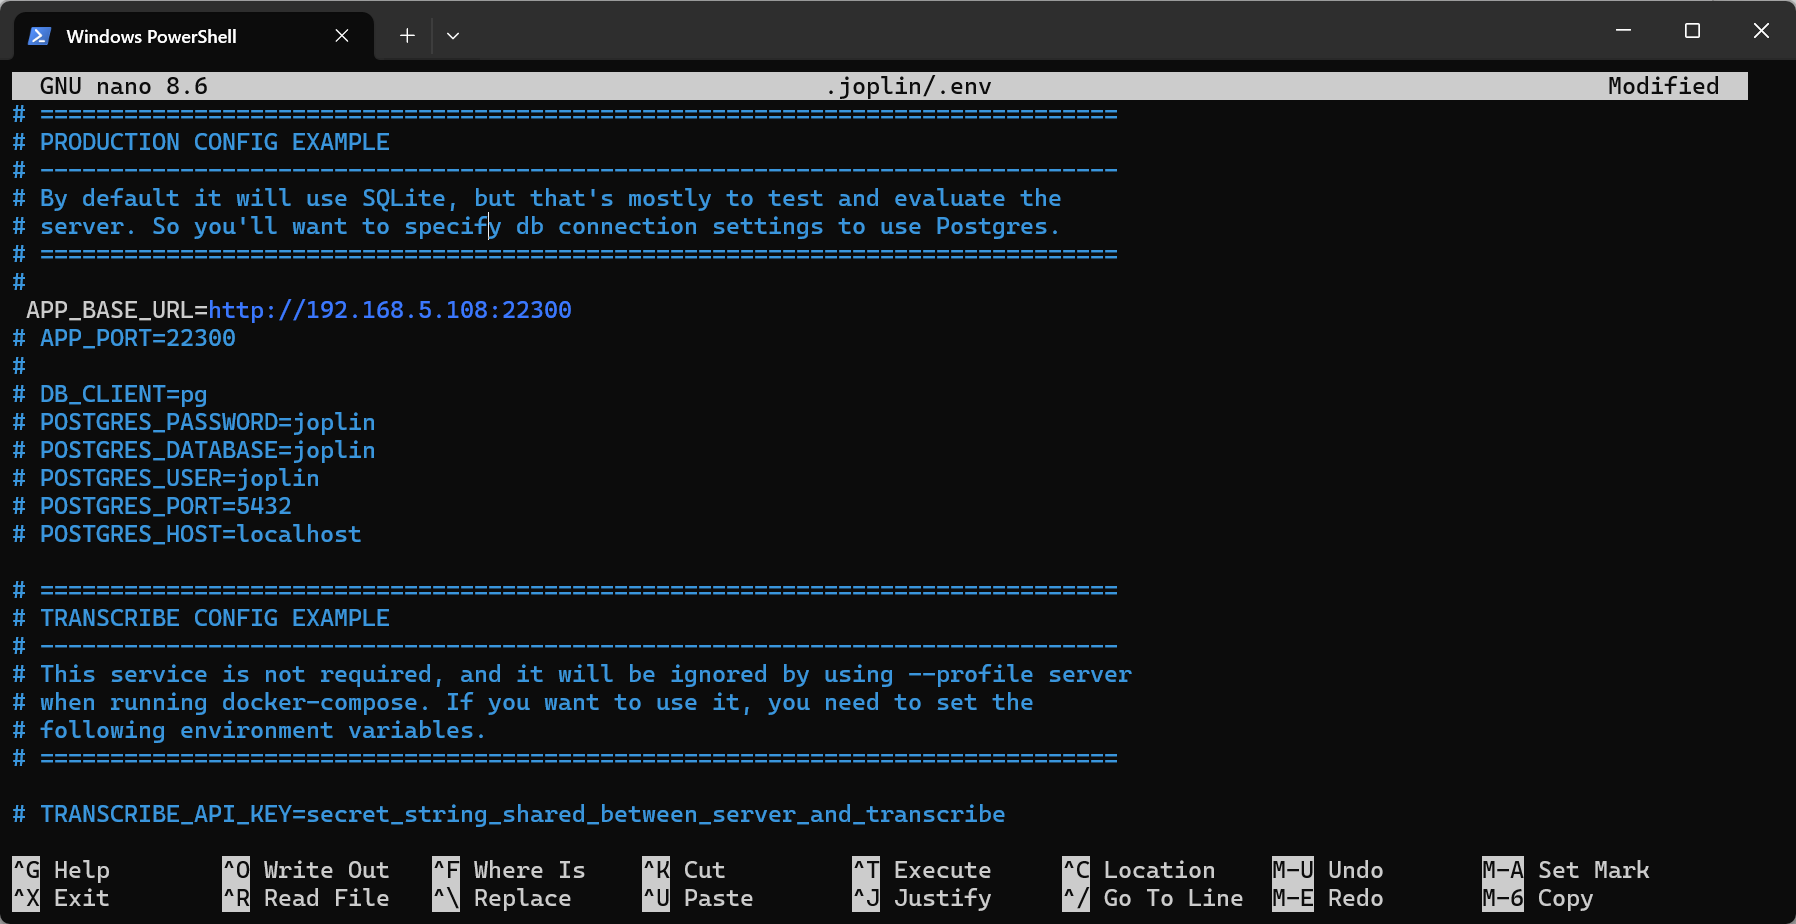The image size is (1796, 924).
Task: Click the M-E Redo shortcut
Action: click(1328, 898)
